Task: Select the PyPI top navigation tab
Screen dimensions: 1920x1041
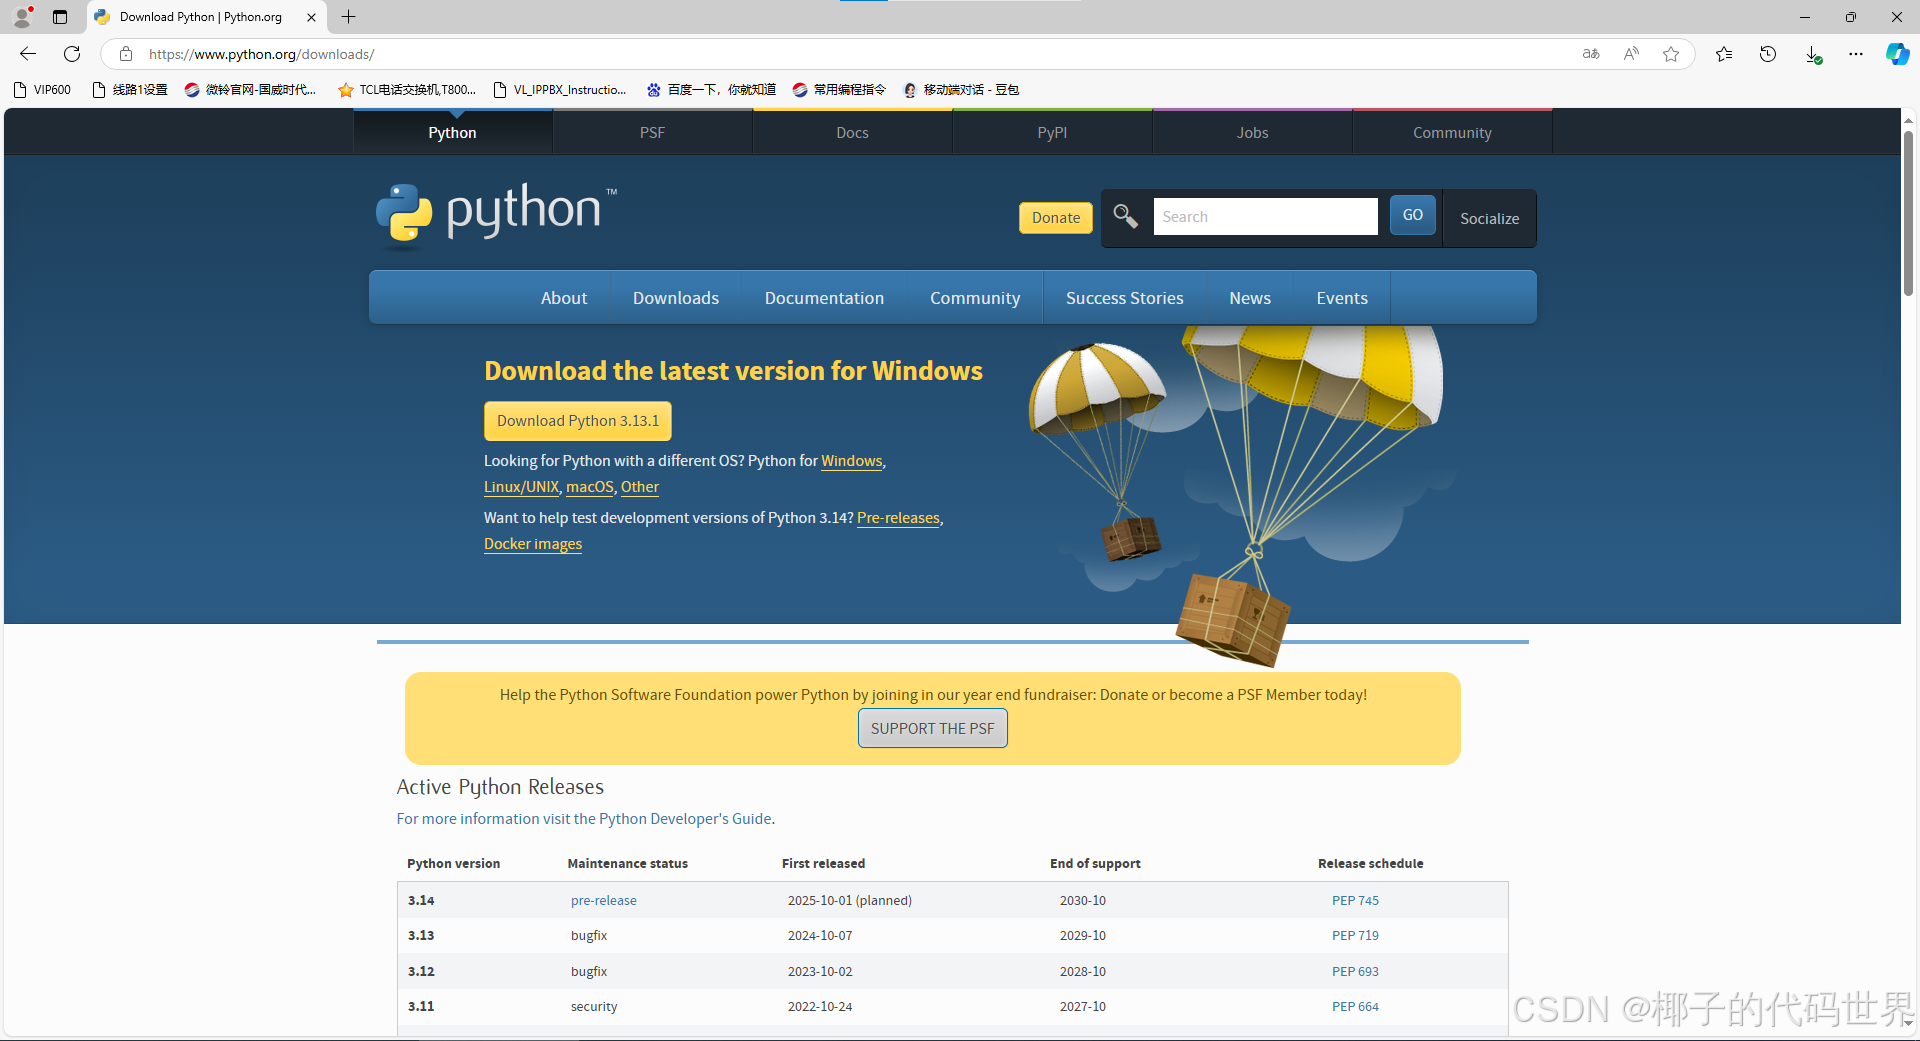Action: coord(1052,132)
